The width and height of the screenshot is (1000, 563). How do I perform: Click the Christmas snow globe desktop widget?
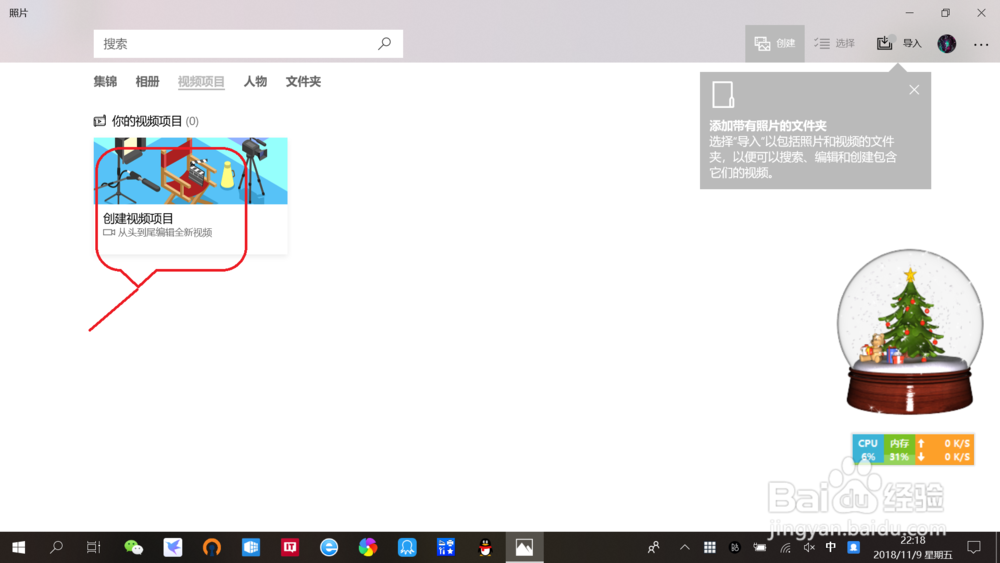click(910, 332)
